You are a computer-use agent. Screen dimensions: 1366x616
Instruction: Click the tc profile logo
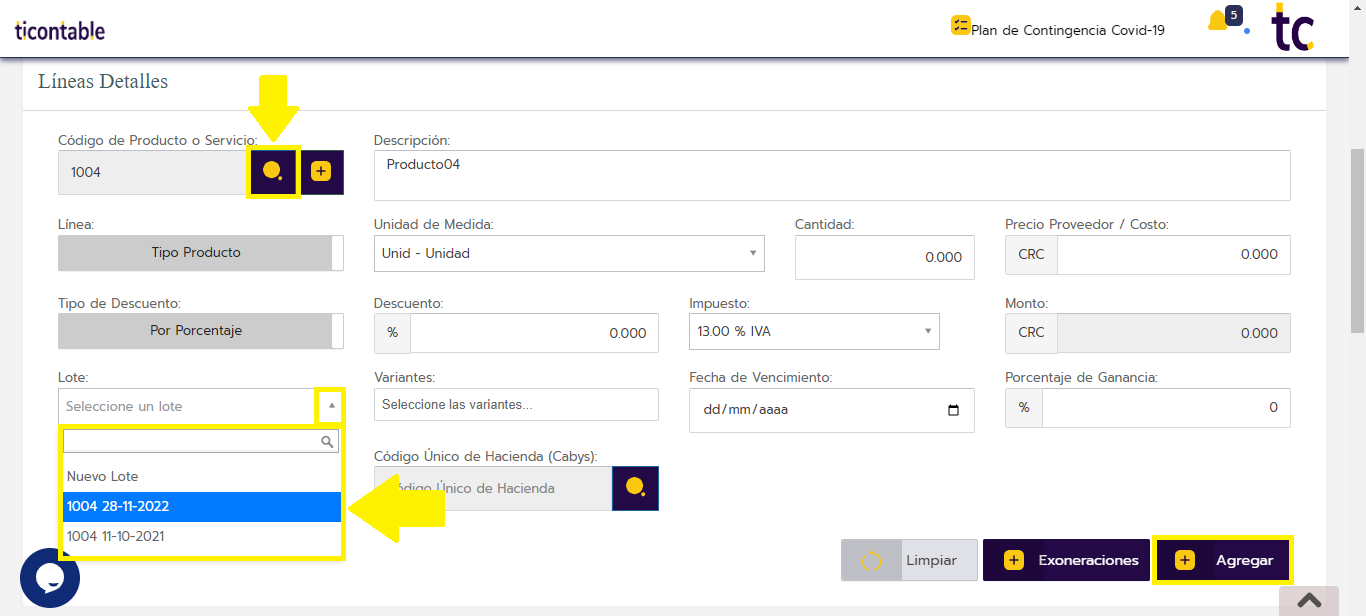(1293, 28)
